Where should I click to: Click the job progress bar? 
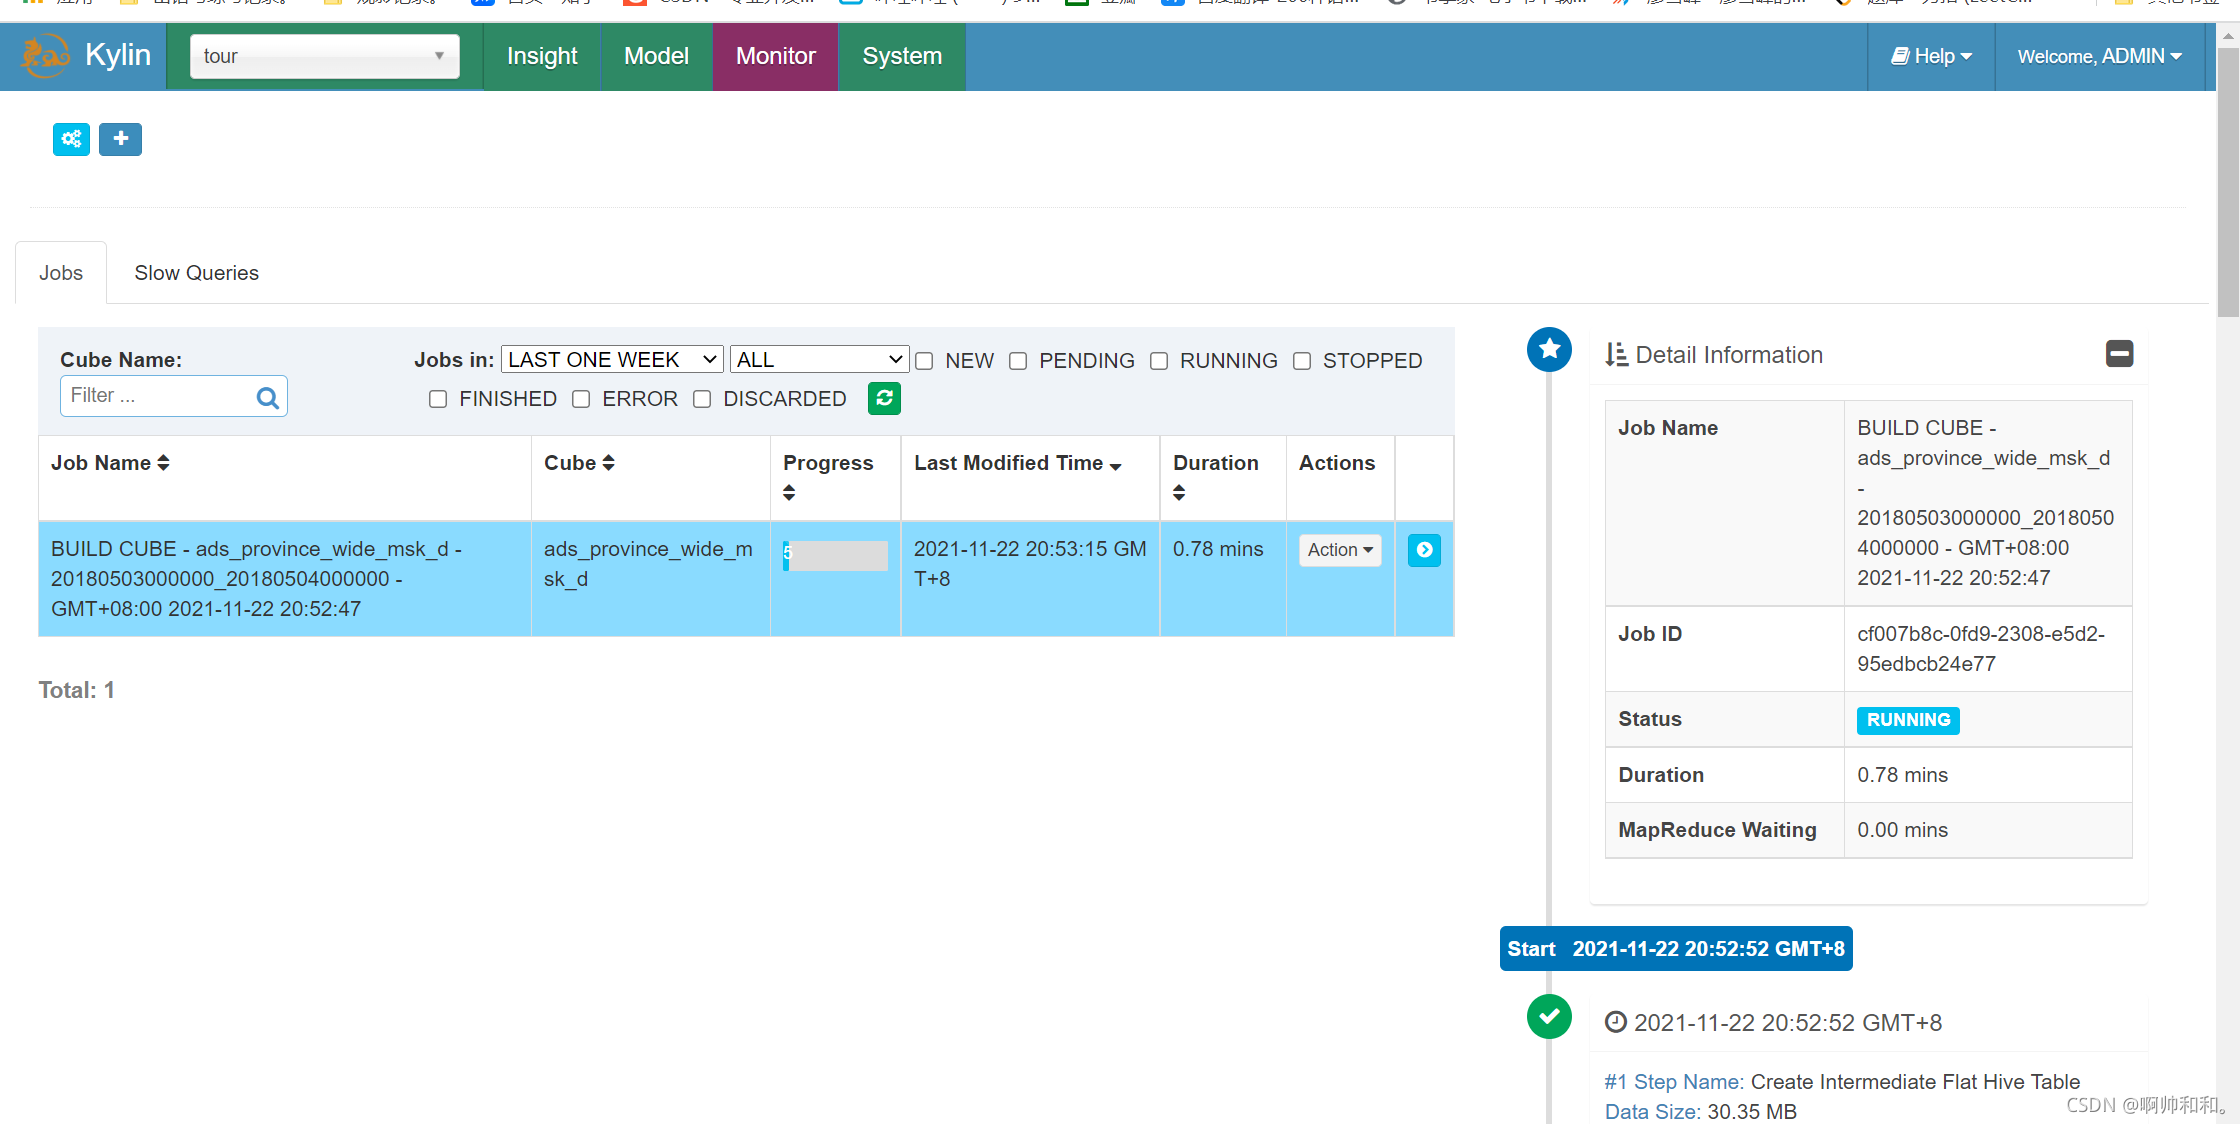(835, 555)
